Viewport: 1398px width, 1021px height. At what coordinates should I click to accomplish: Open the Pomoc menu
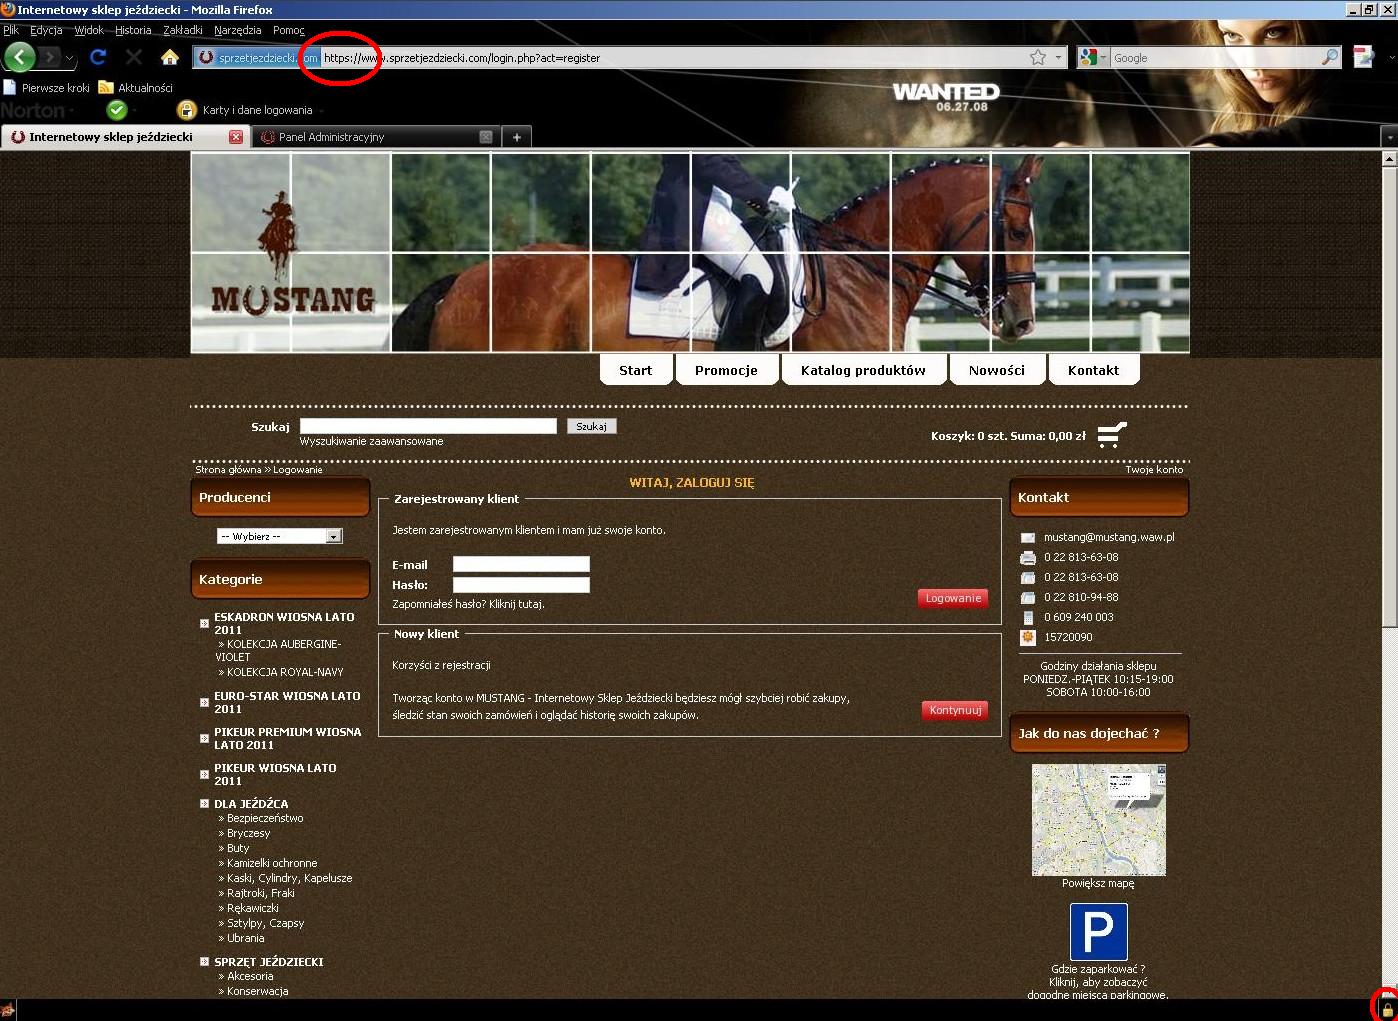tap(289, 30)
